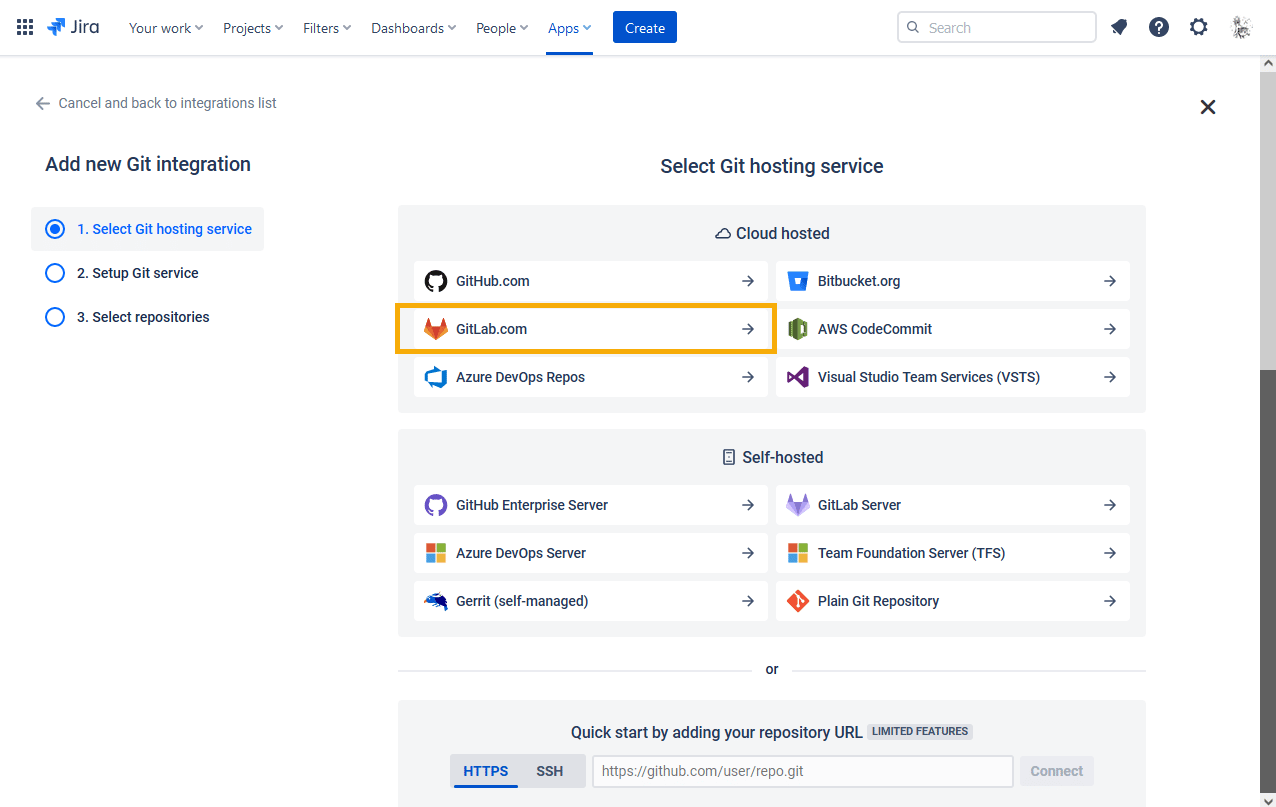Expand the Your work dropdown
1276x807 pixels.
166,28
